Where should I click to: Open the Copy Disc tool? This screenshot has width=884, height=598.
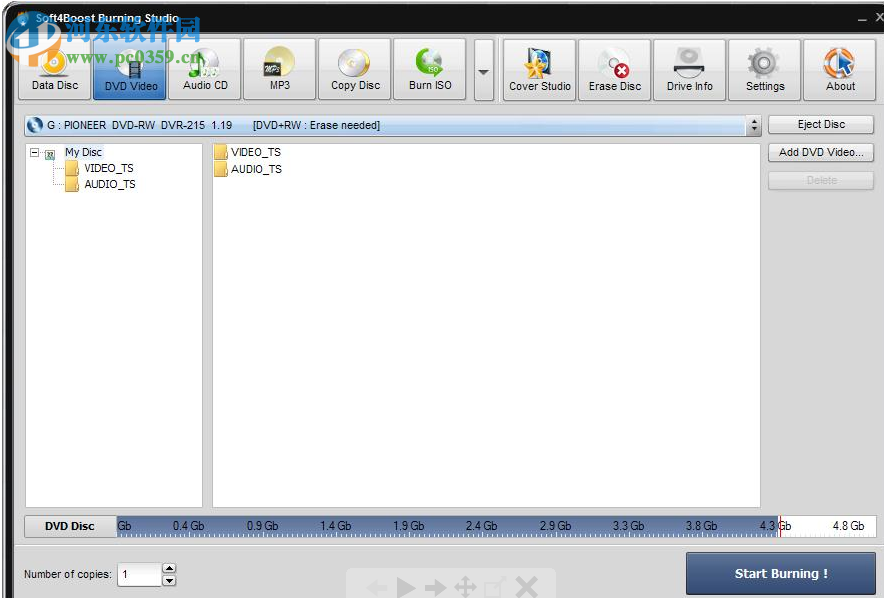[x=355, y=69]
